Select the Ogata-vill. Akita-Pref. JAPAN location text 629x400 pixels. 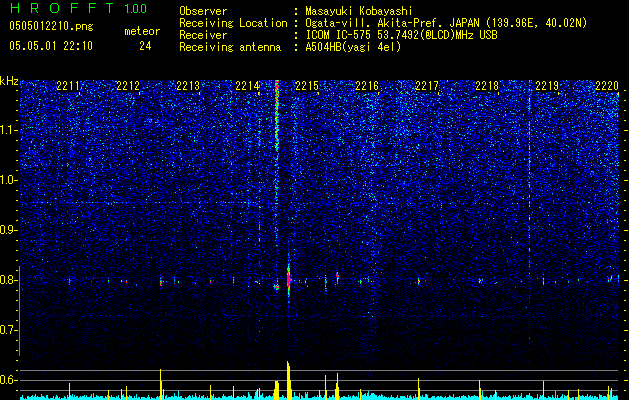446,23
